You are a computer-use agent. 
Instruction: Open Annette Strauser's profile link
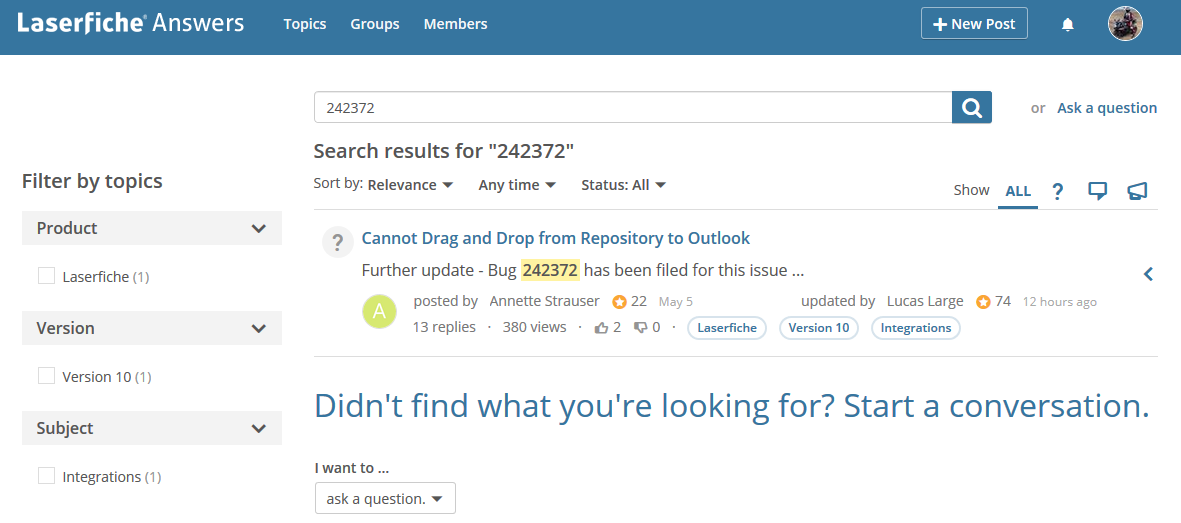coord(545,301)
